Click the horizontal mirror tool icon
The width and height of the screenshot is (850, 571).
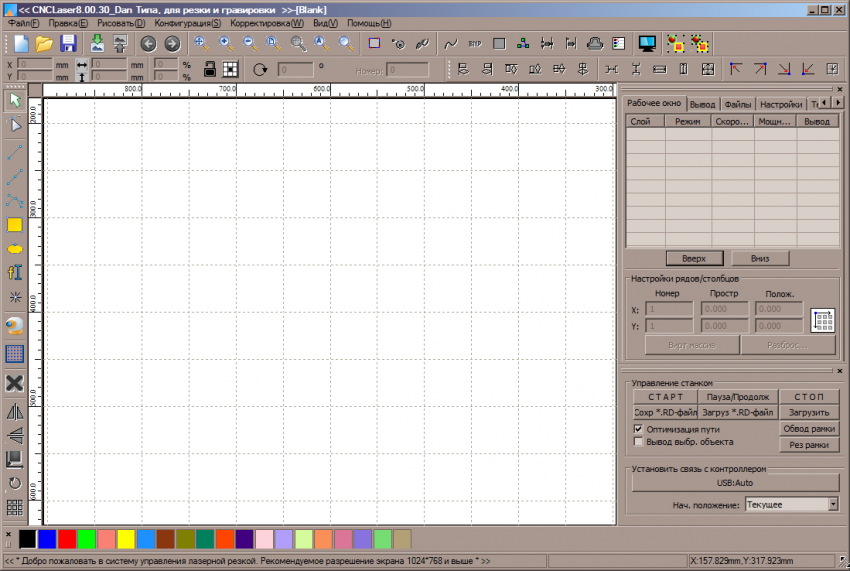point(15,412)
